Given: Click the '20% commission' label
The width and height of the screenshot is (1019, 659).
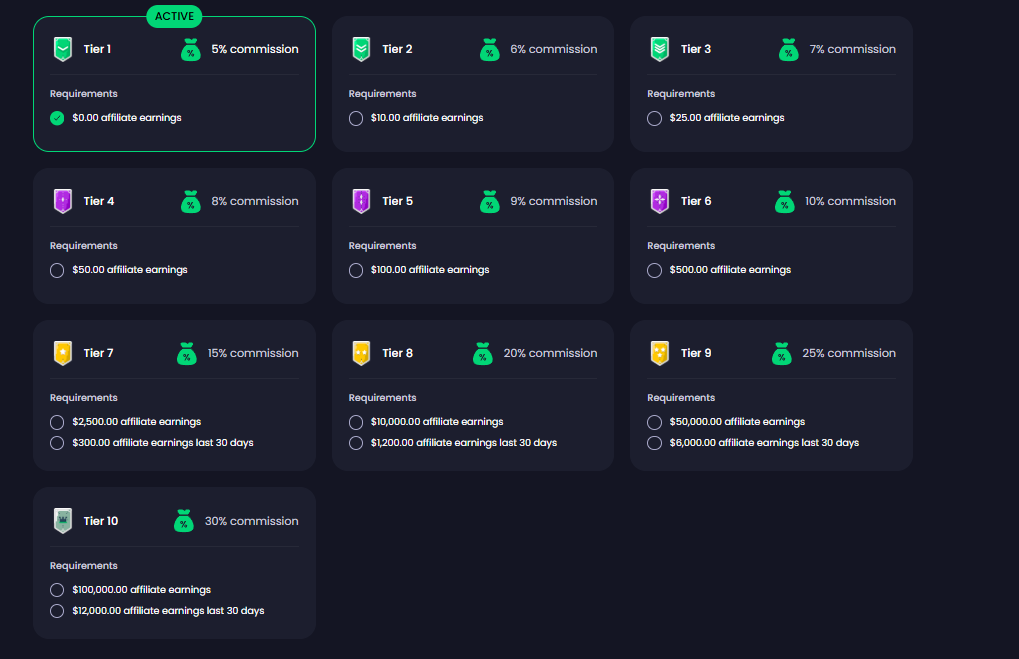Looking at the screenshot, I should click(x=550, y=354).
